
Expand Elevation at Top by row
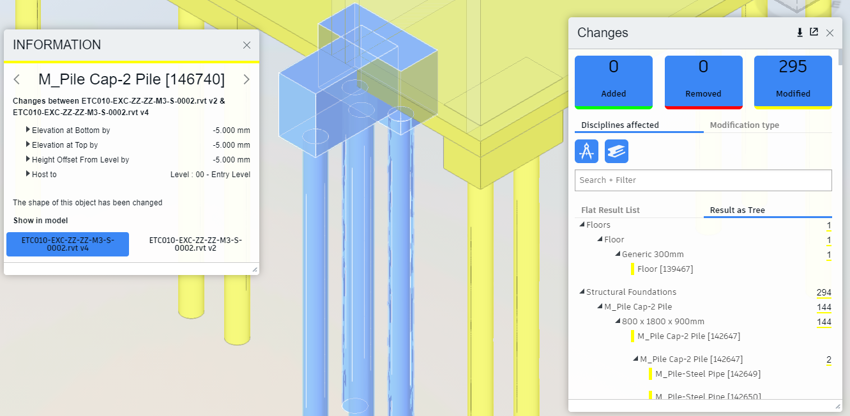click(28, 145)
